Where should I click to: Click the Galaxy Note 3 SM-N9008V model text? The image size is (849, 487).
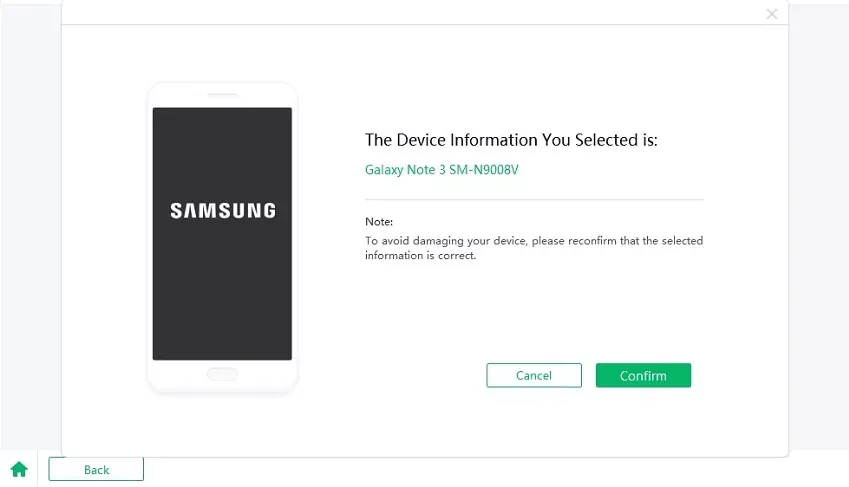(442, 169)
